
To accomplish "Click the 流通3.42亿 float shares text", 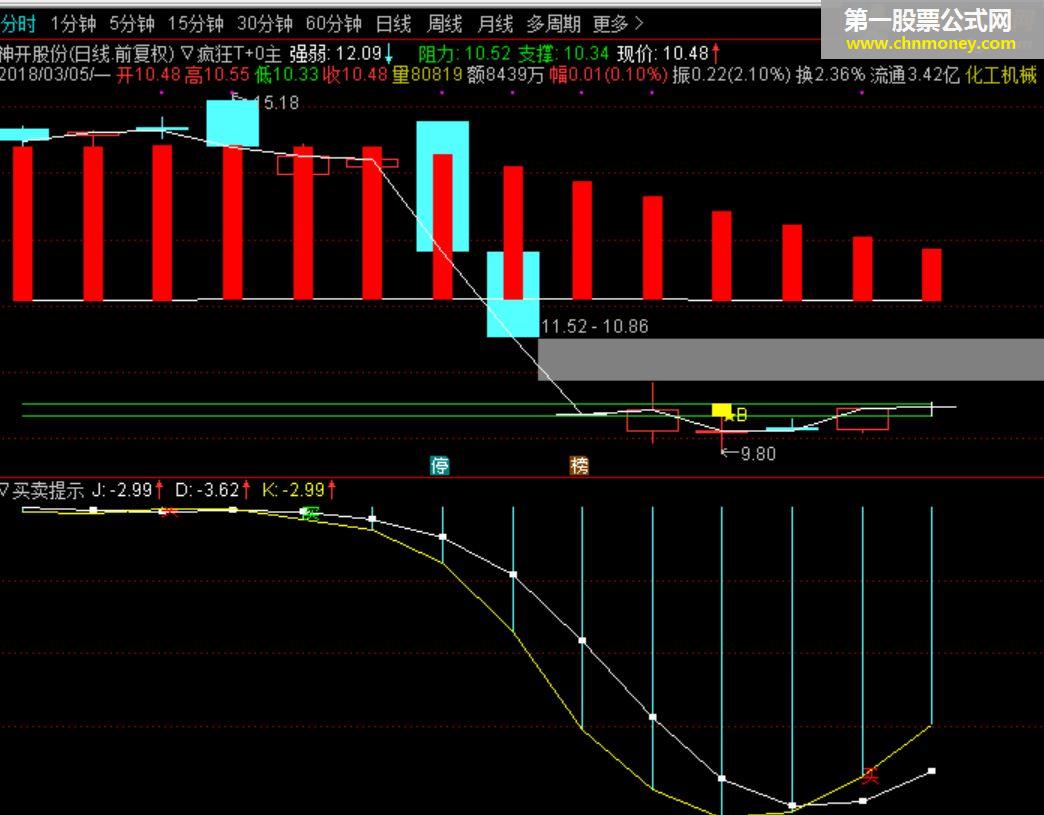I will (914, 75).
